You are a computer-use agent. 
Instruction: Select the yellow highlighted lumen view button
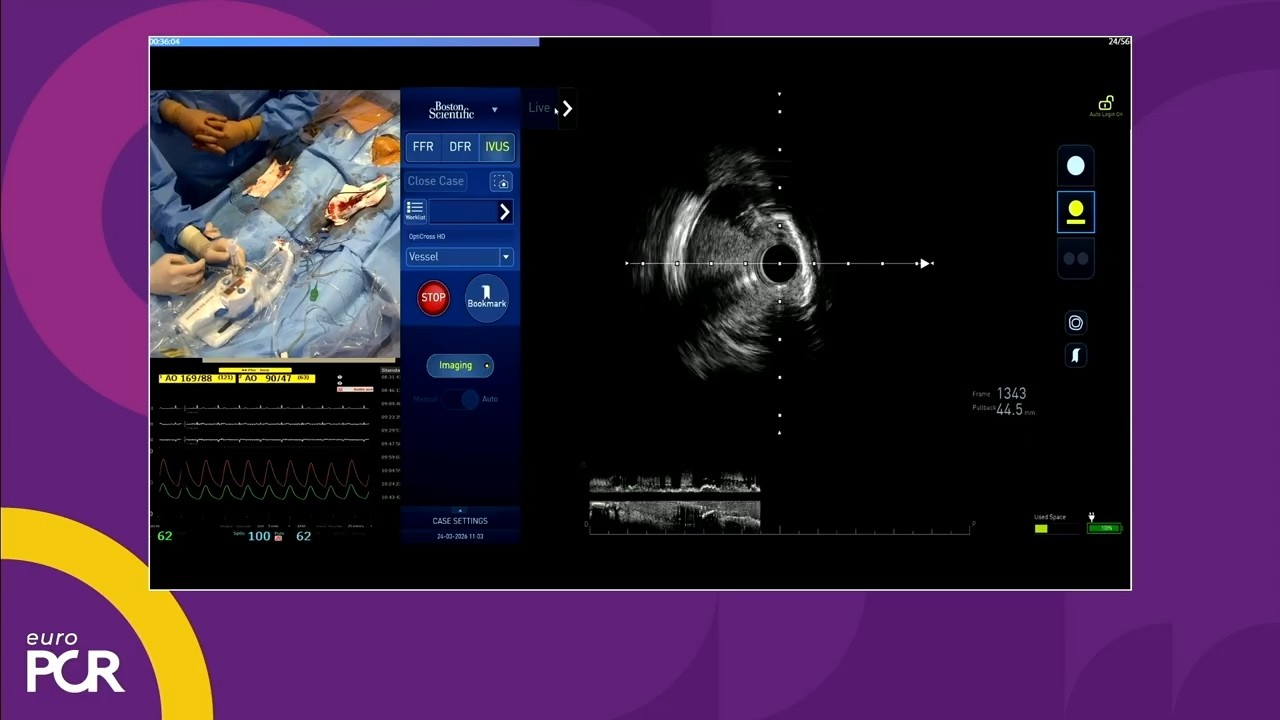1076,212
